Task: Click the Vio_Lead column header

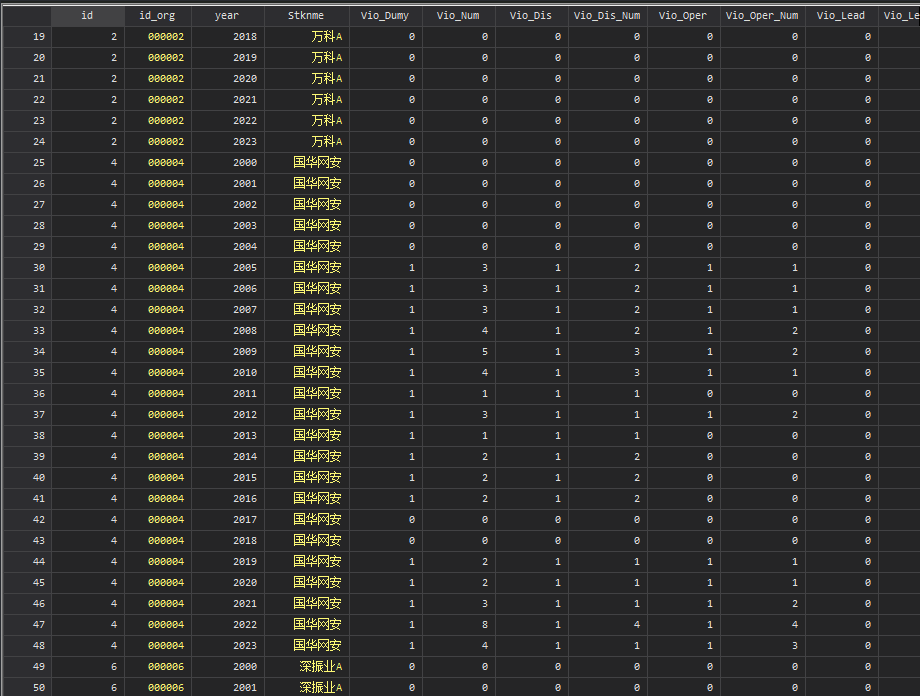Action: click(840, 16)
